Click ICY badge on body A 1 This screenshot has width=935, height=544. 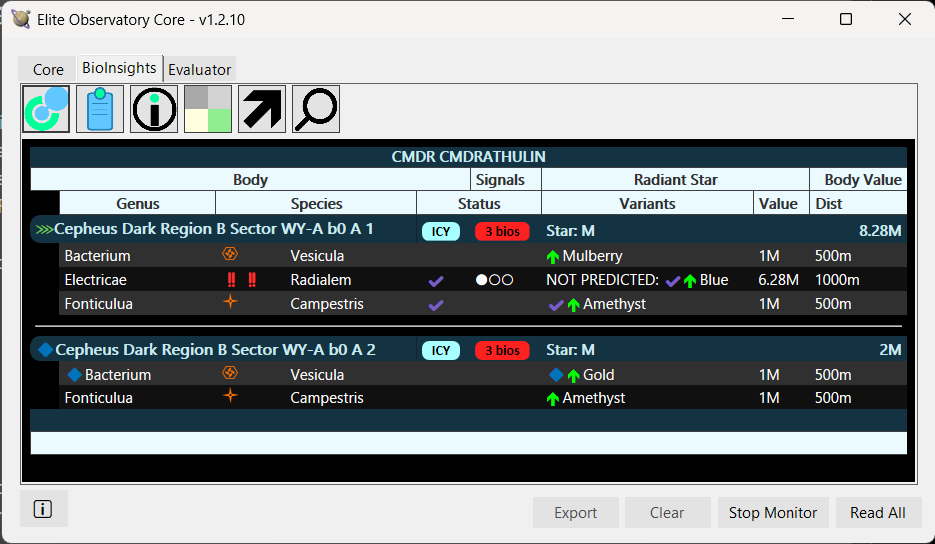[441, 231]
